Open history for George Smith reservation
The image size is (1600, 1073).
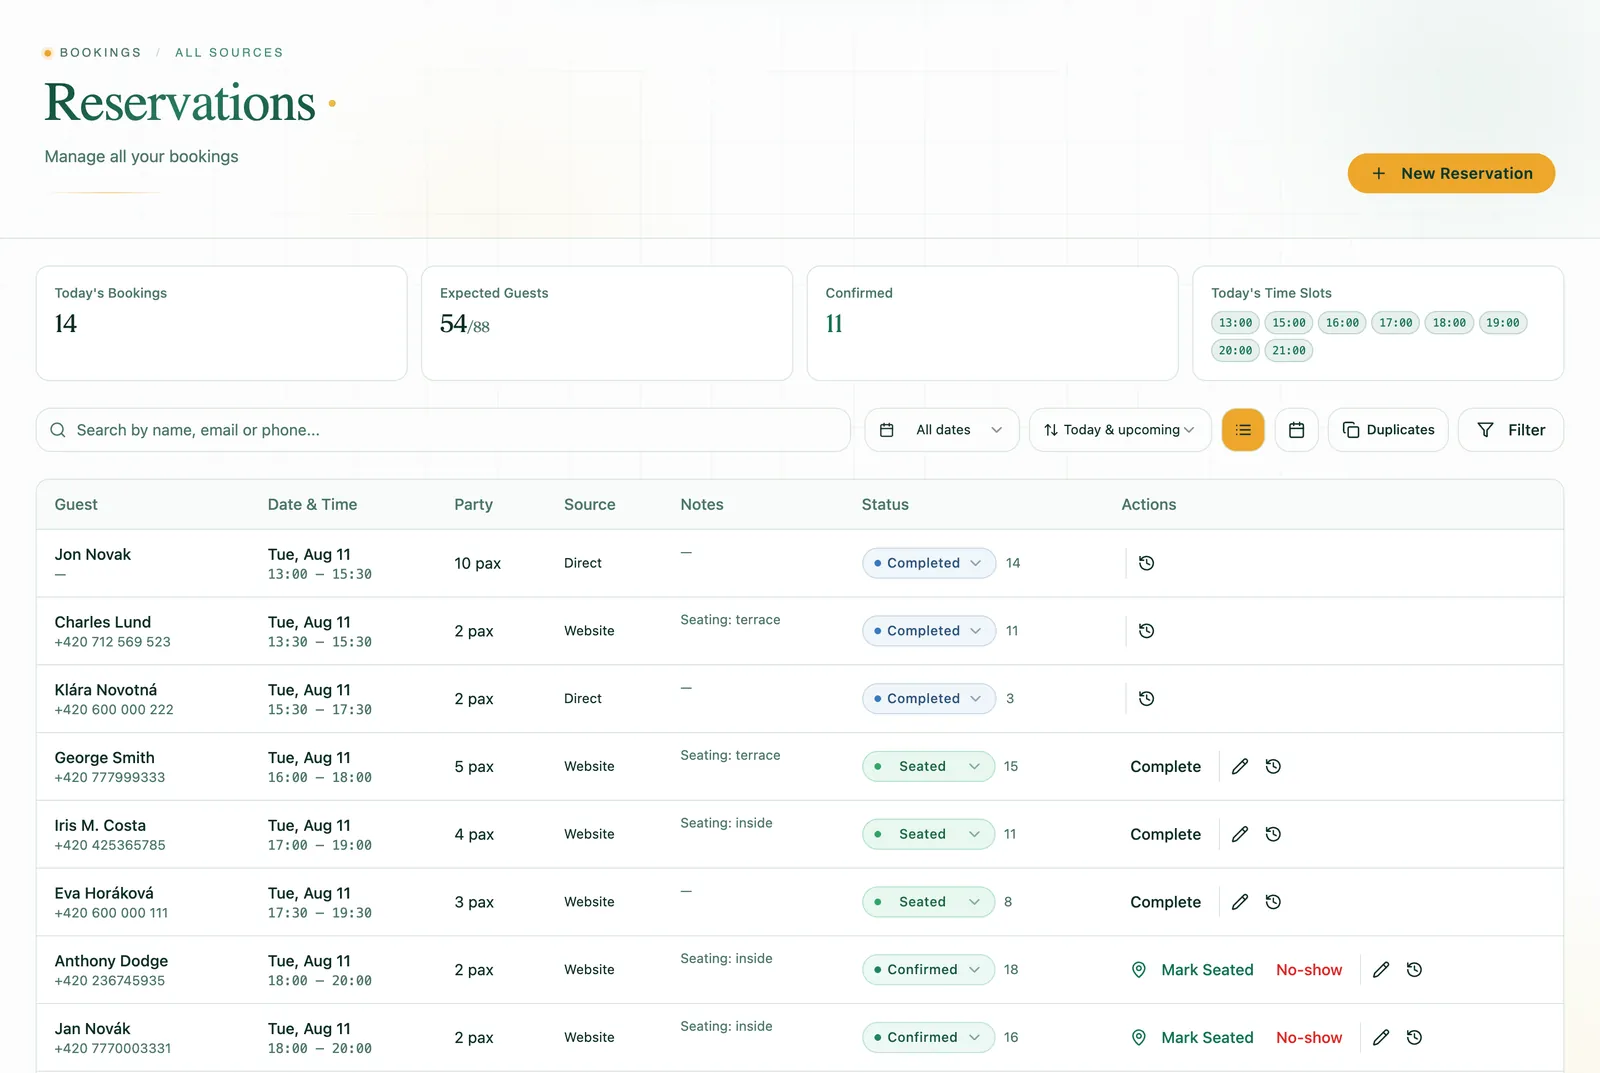(1273, 766)
